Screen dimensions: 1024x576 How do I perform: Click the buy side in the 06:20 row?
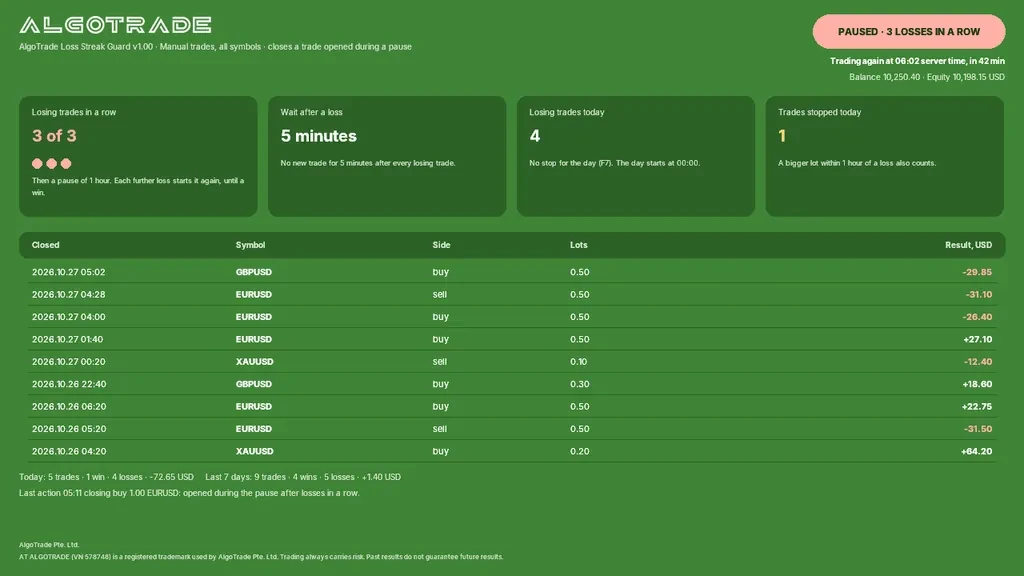441,406
